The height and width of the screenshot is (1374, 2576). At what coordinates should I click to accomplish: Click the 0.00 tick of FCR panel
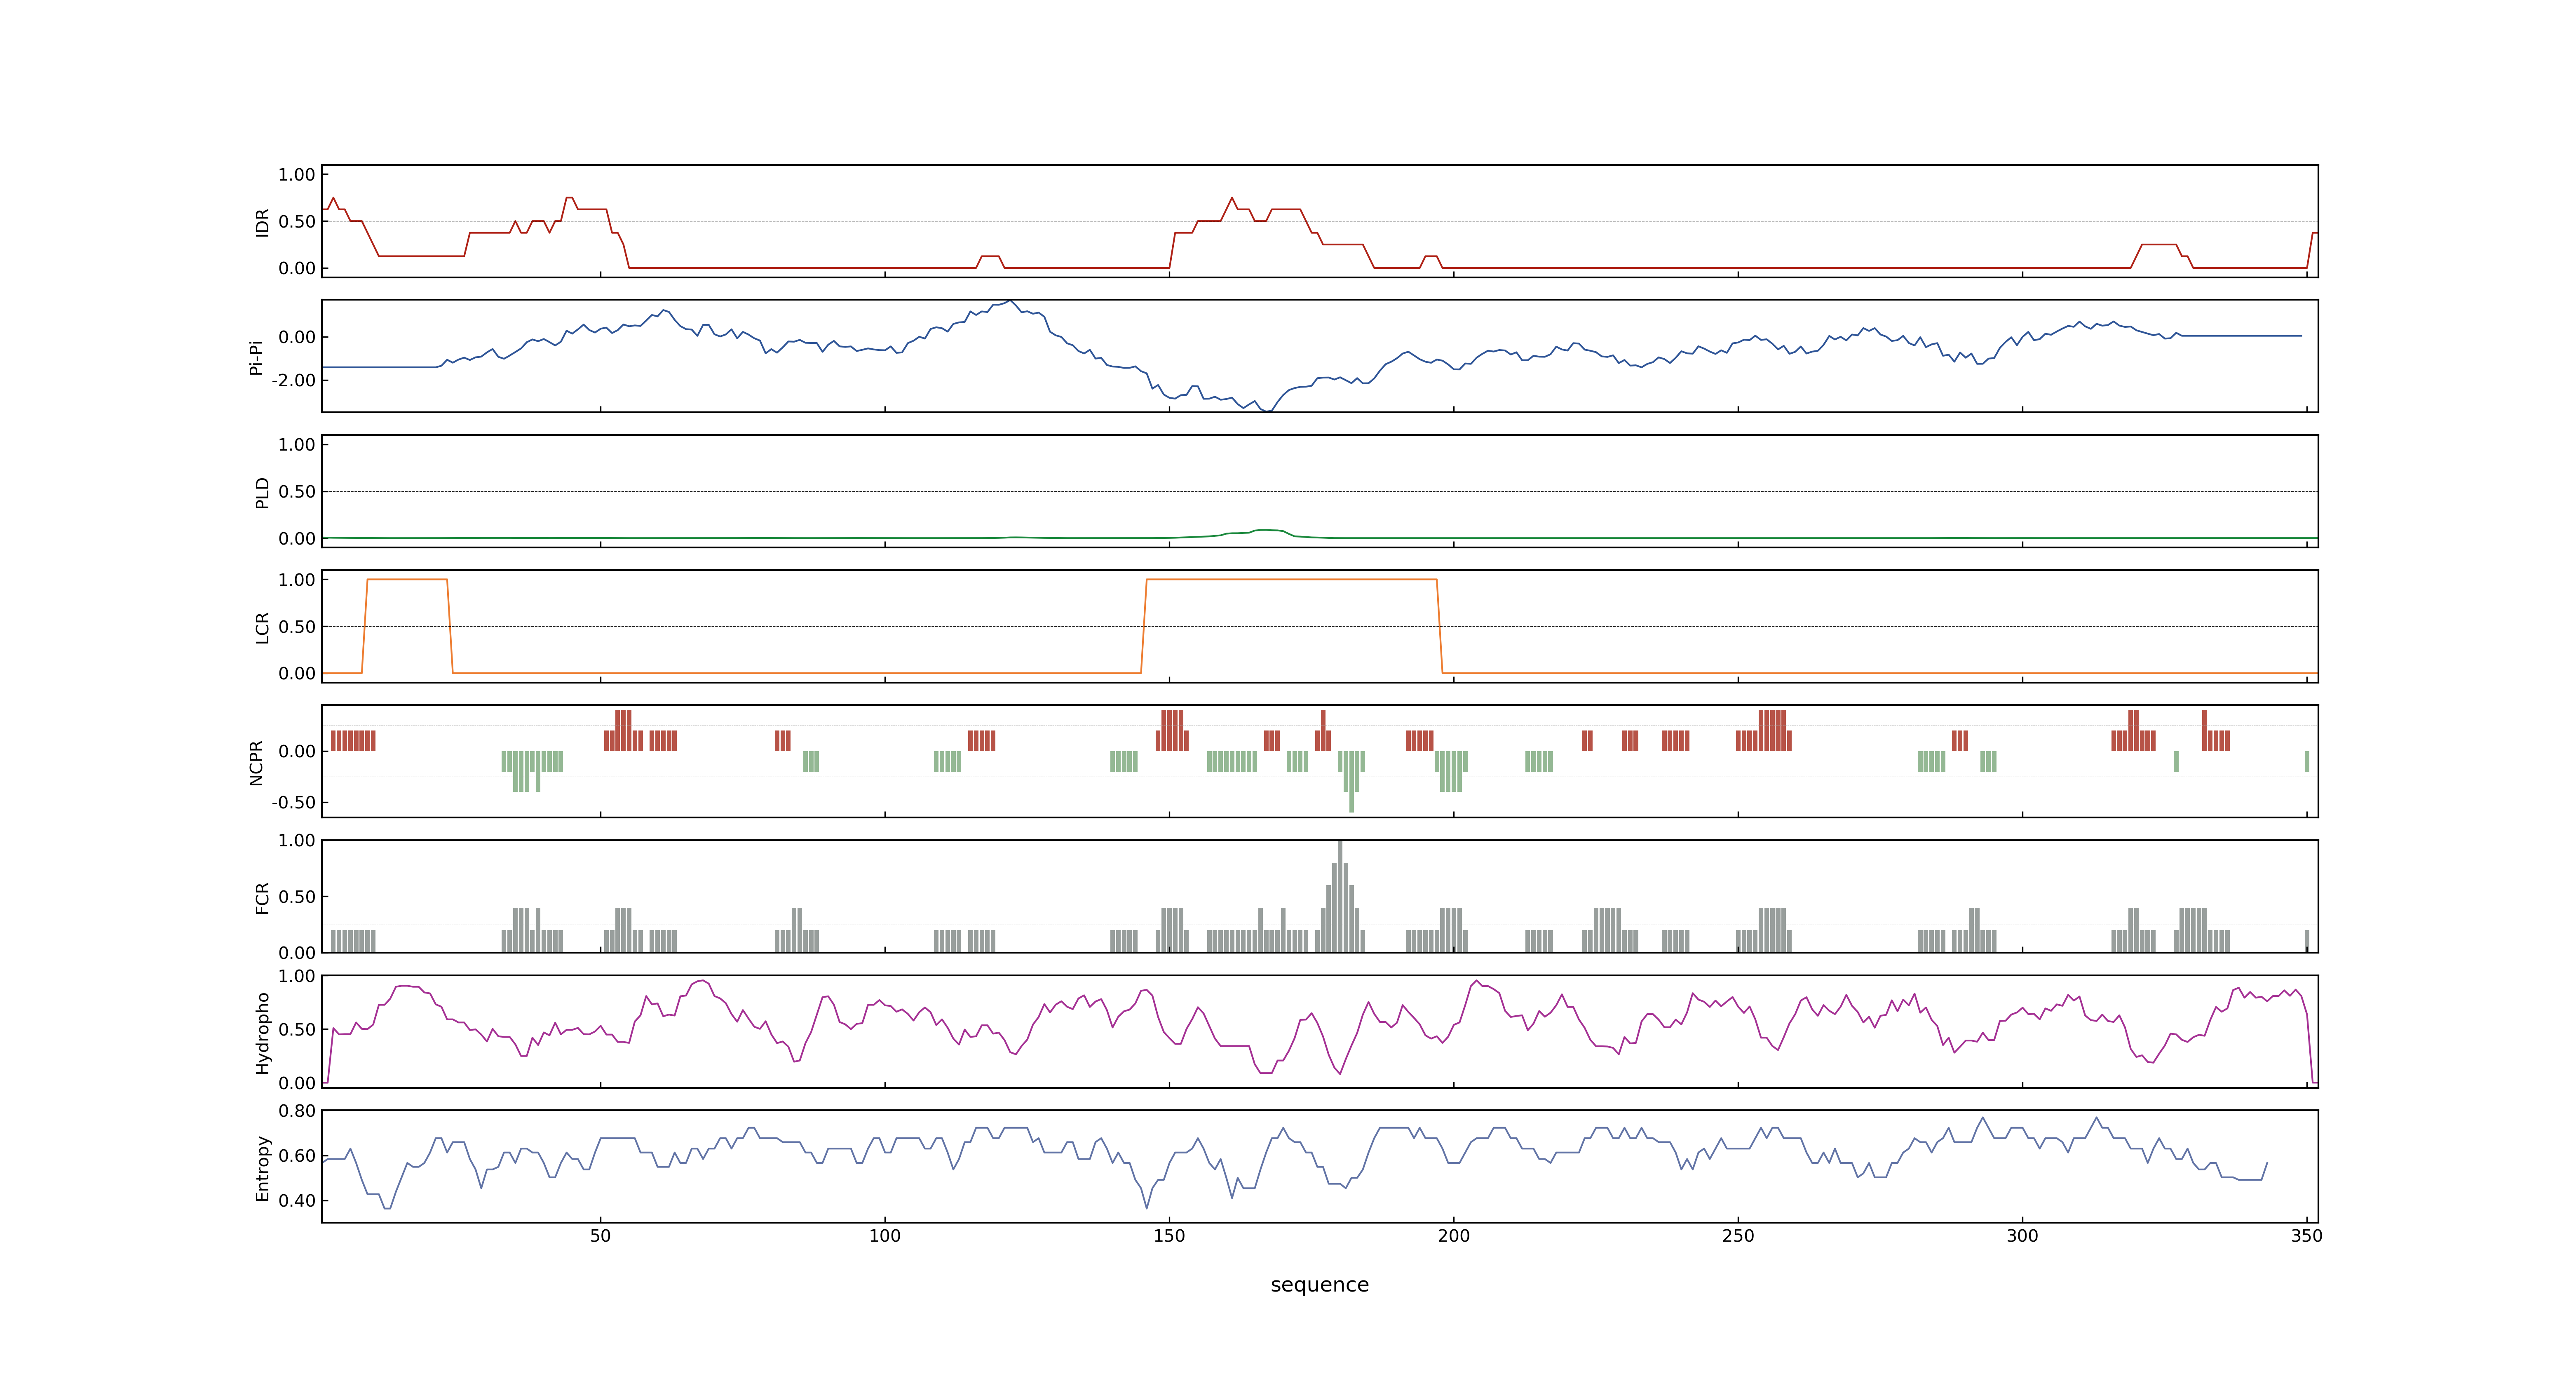297,953
